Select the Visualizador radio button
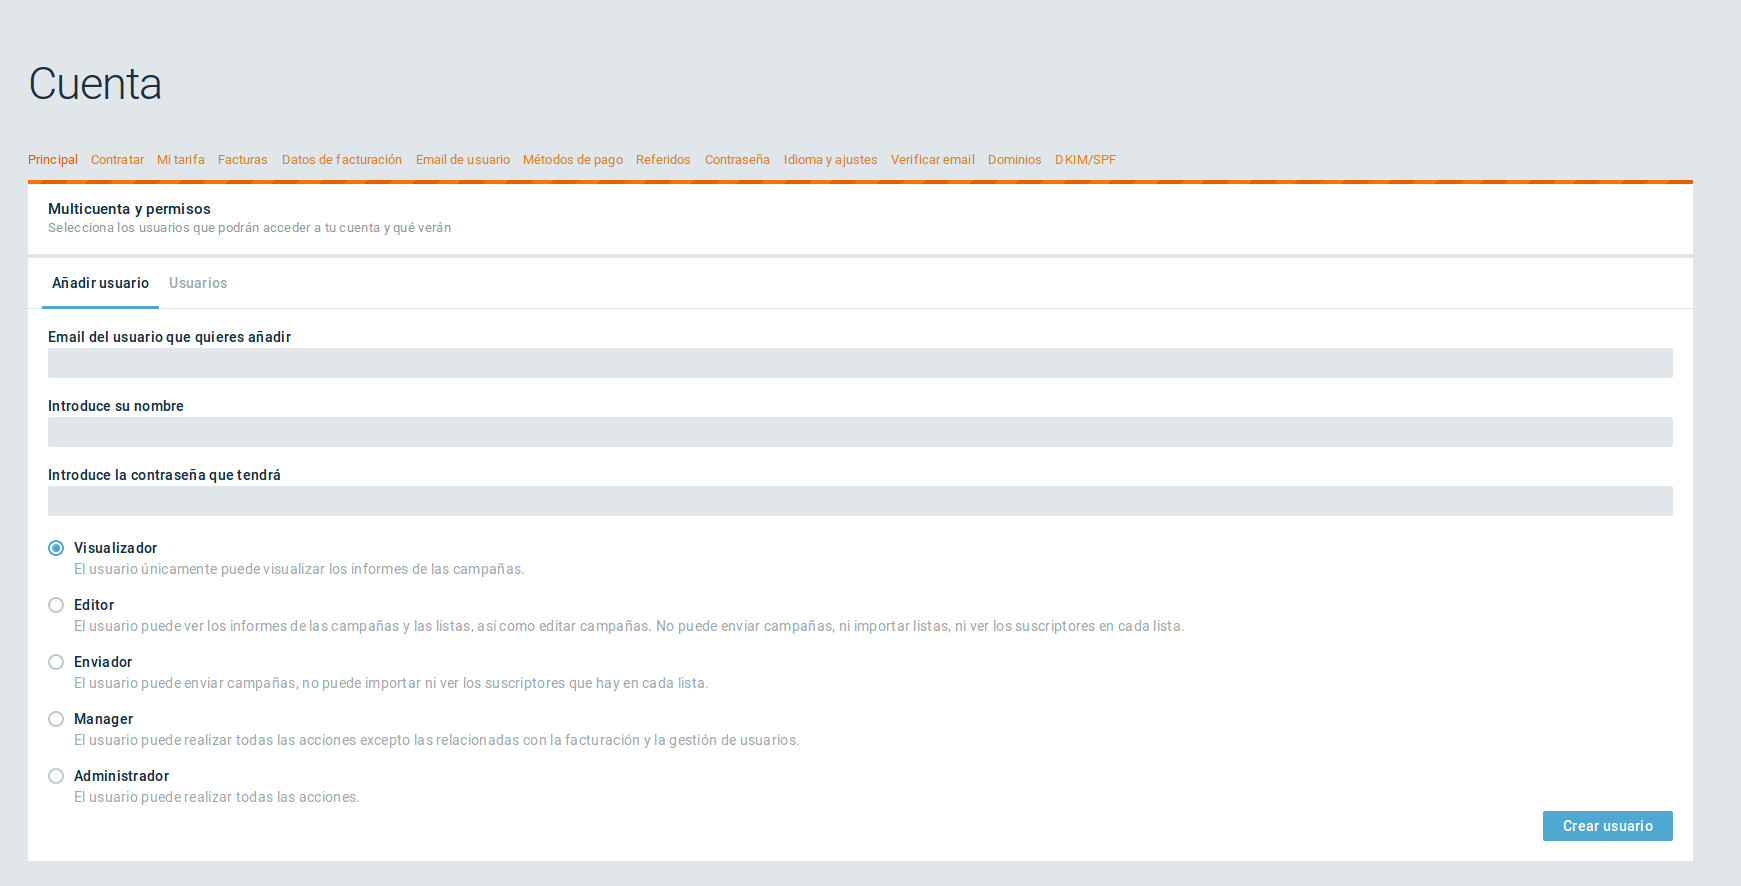 click(56, 548)
